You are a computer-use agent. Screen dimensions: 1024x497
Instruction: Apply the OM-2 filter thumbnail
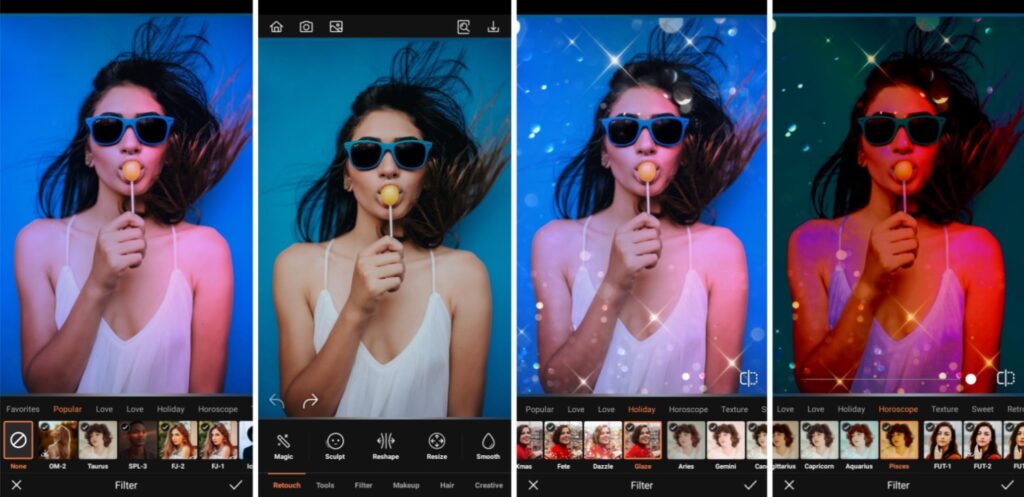coord(58,440)
